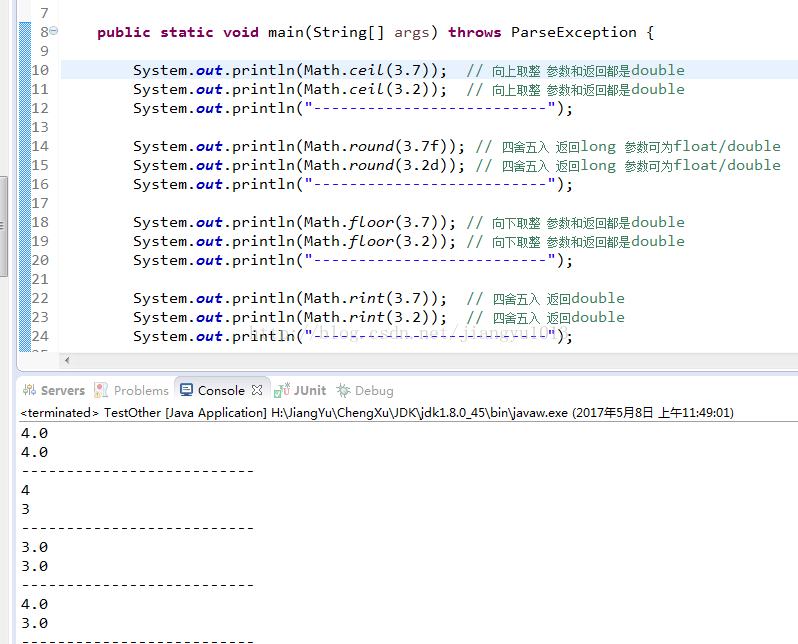Click the JUnit tab icon
798x644 pixels.
pos(281,390)
